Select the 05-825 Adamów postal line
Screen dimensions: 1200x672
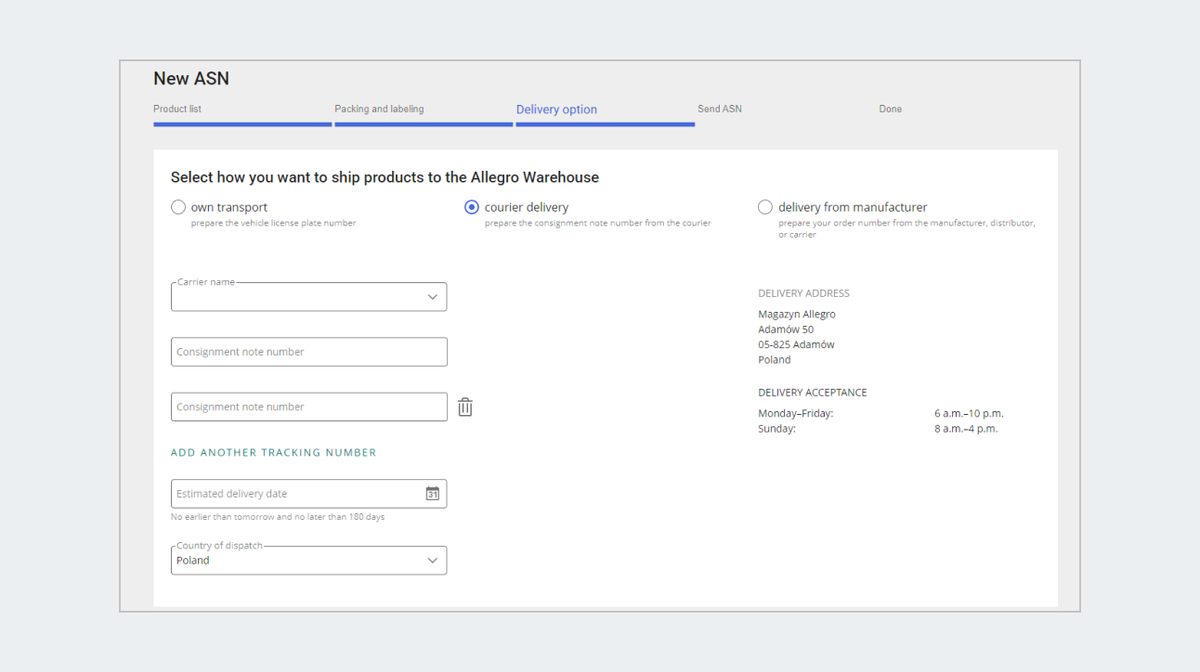(796, 344)
